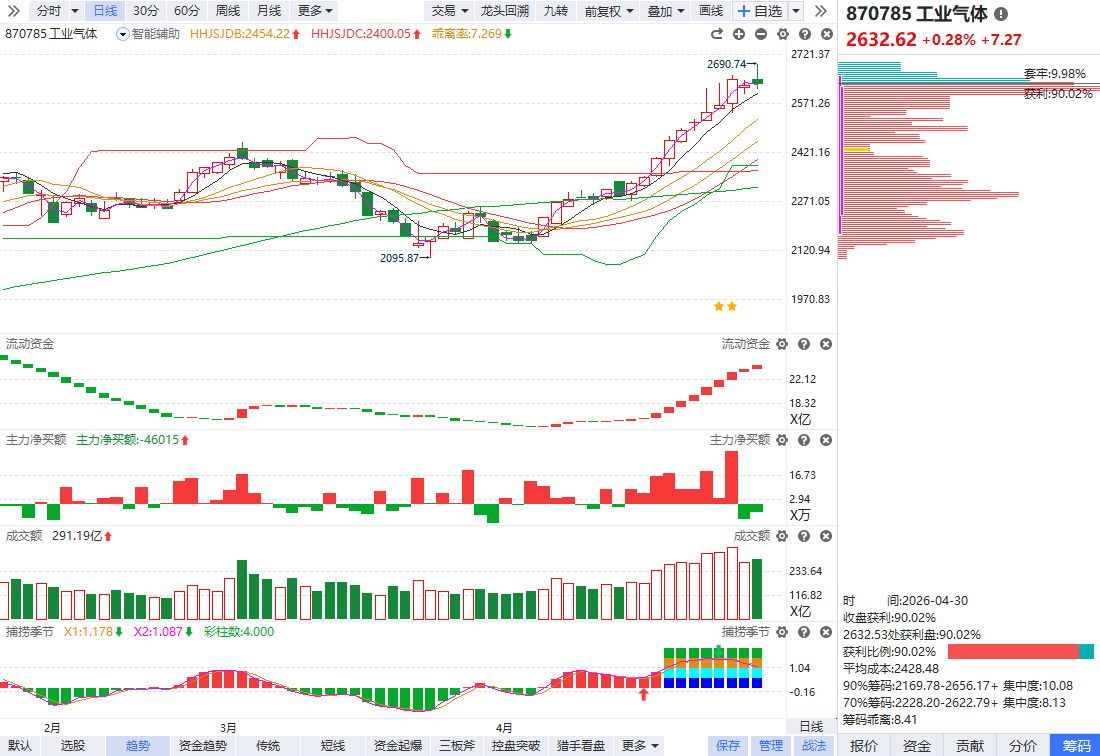Select the 资金 tab in right panel
The width and height of the screenshot is (1100, 756).
pos(916,745)
